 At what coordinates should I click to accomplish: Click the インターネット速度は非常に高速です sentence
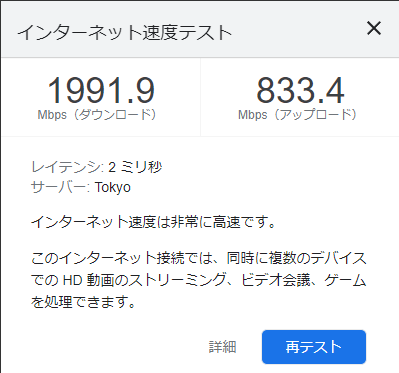[154, 222]
